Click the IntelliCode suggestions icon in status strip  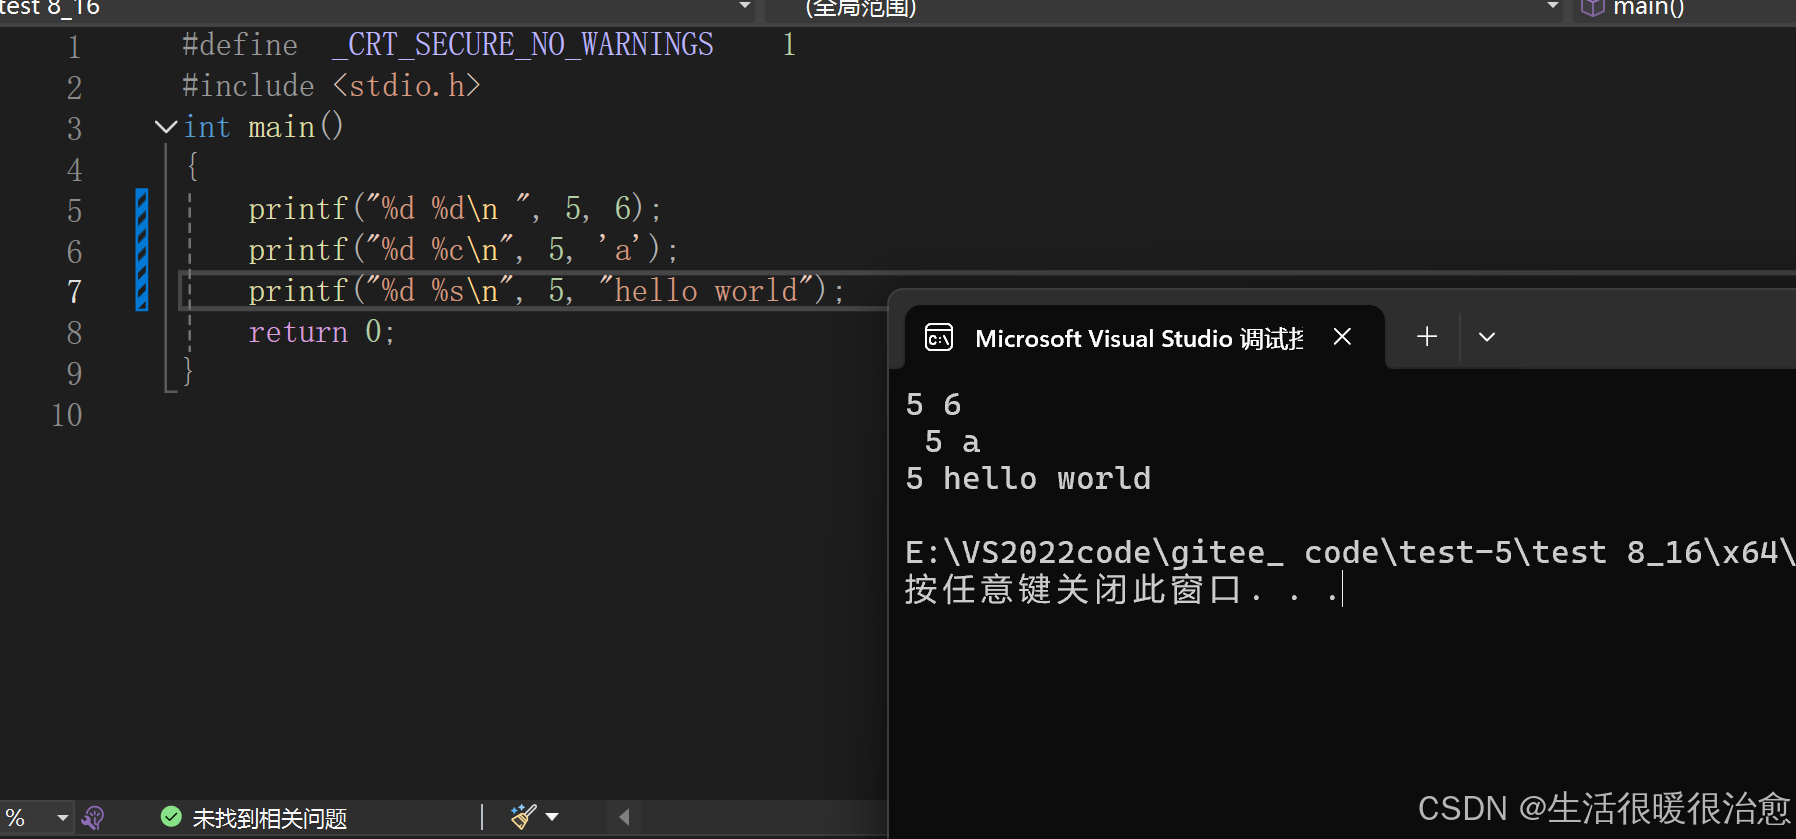tap(93, 818)
